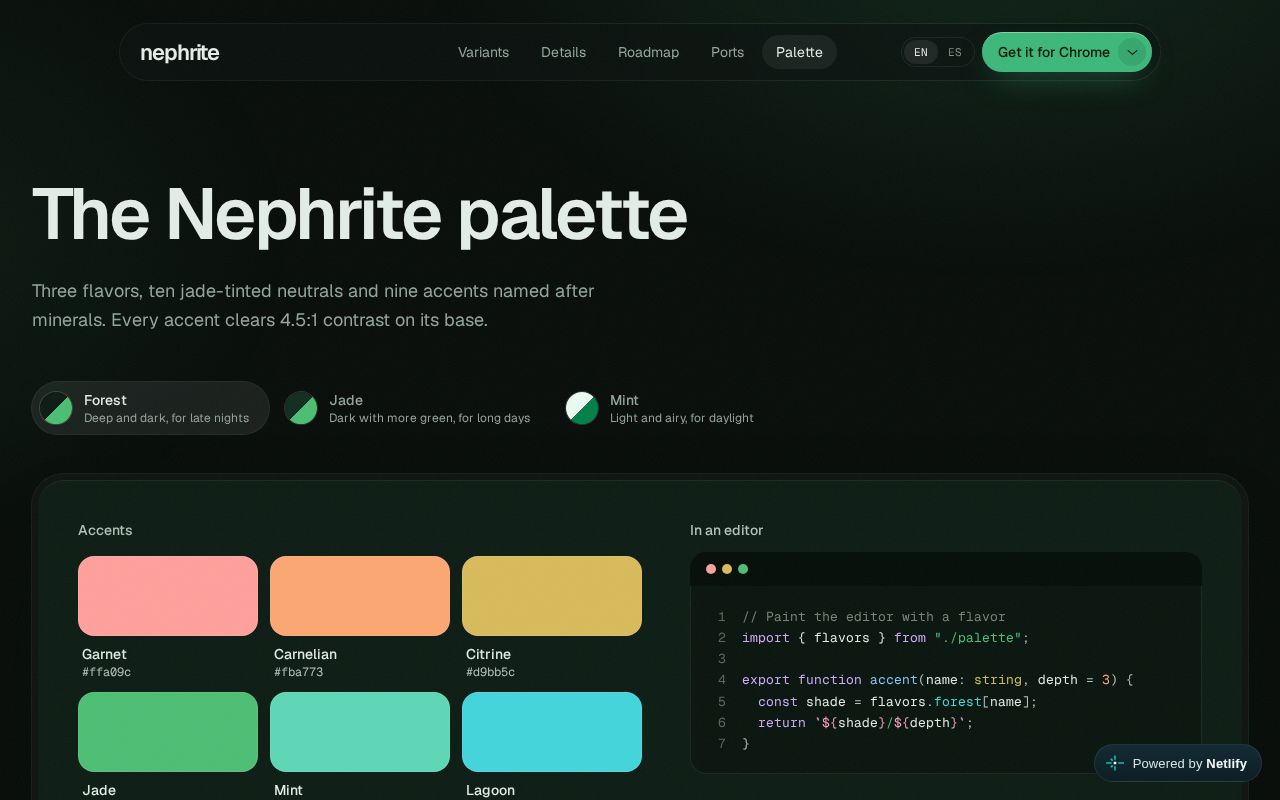1280x800 pixels.
Task: Pick the Mint teal accent swatch
Action: point(360,732)
